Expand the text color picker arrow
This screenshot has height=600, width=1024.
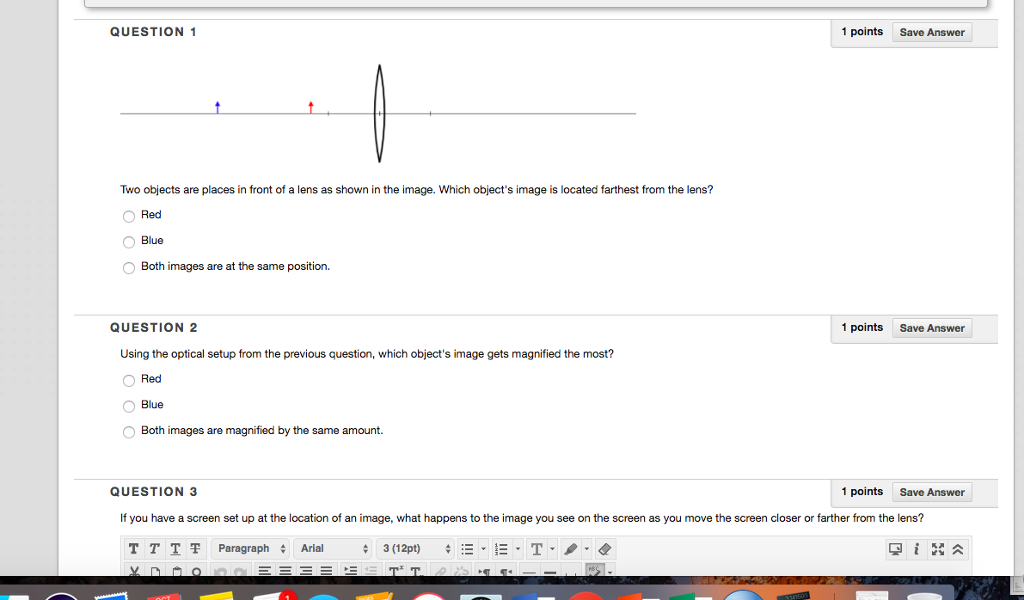coord(552,548)
